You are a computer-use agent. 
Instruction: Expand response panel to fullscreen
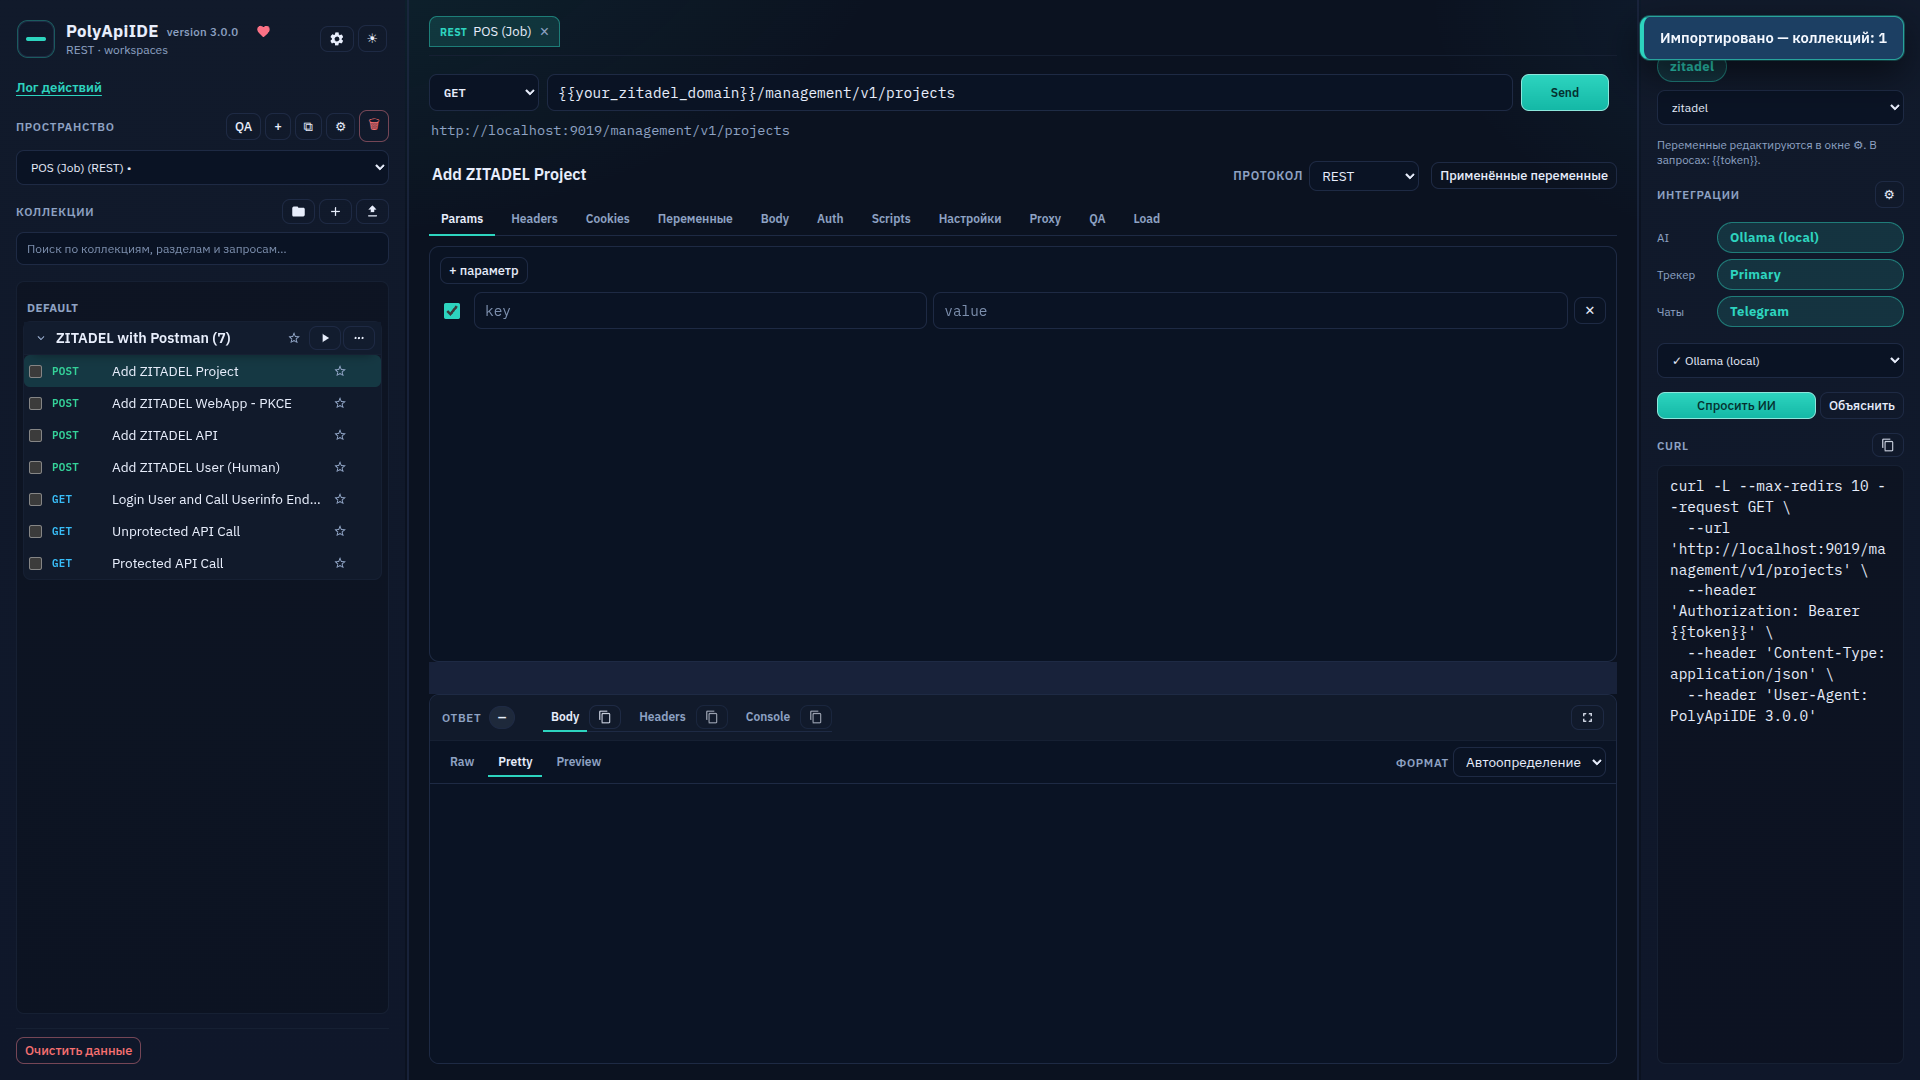pyautogui.click(x=1587, y=718)
